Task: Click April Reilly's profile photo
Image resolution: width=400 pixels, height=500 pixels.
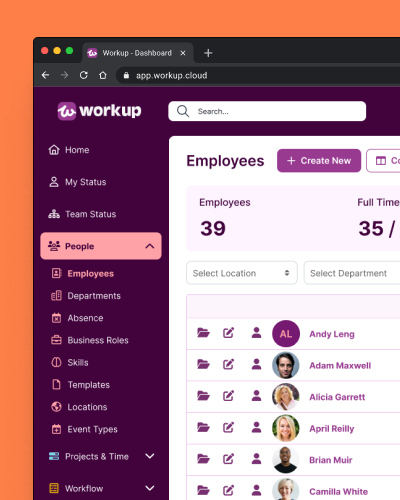Action: coord(286,428)
